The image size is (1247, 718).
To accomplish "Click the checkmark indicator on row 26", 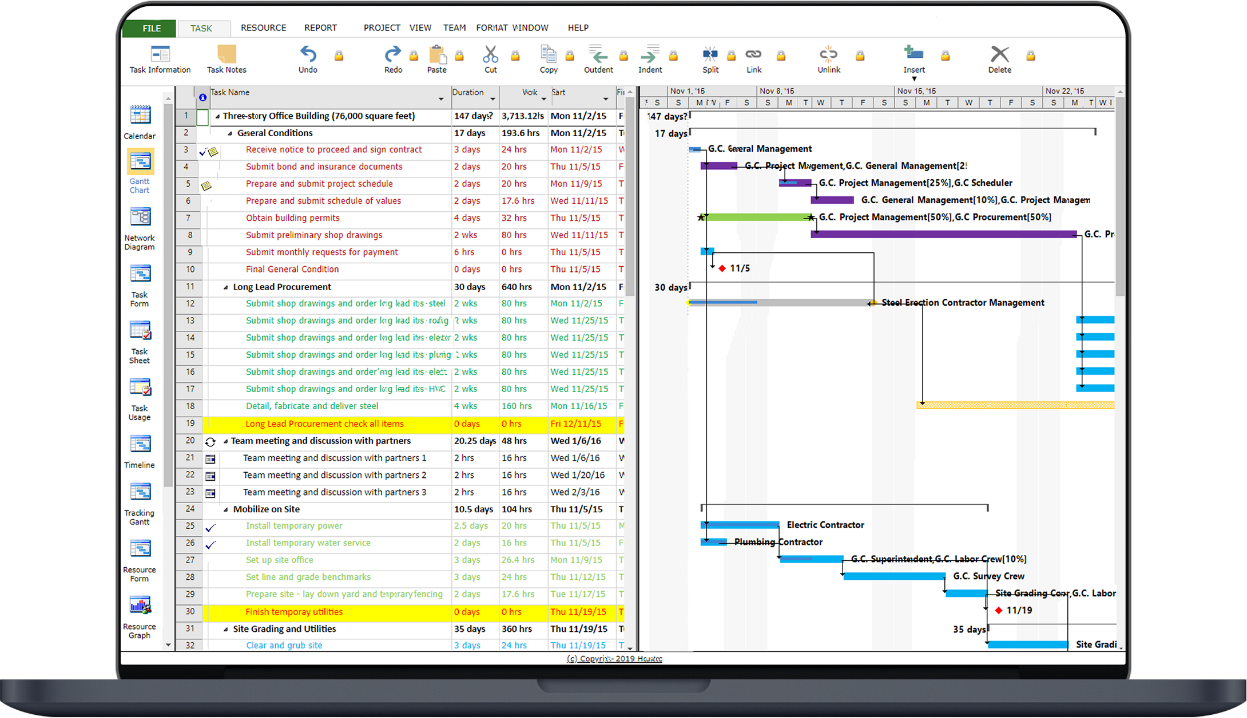I will [x=210, y=545].
